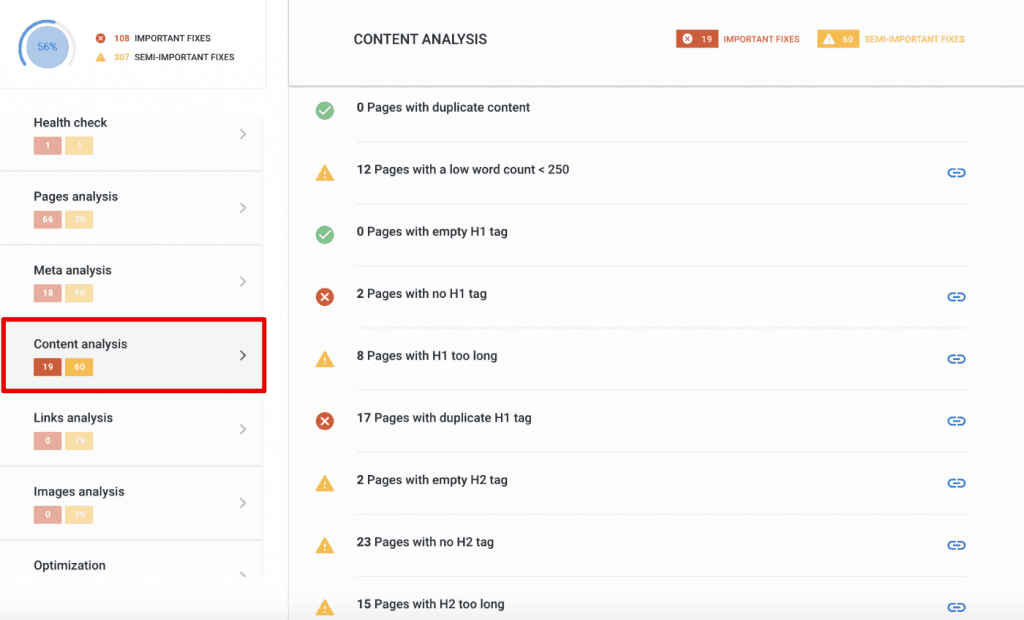Click the 60 Semi-Important Fixes header badge
The height and width of the screenshot is (620, 1024).
pyautogui.click(x=839, y=39)
